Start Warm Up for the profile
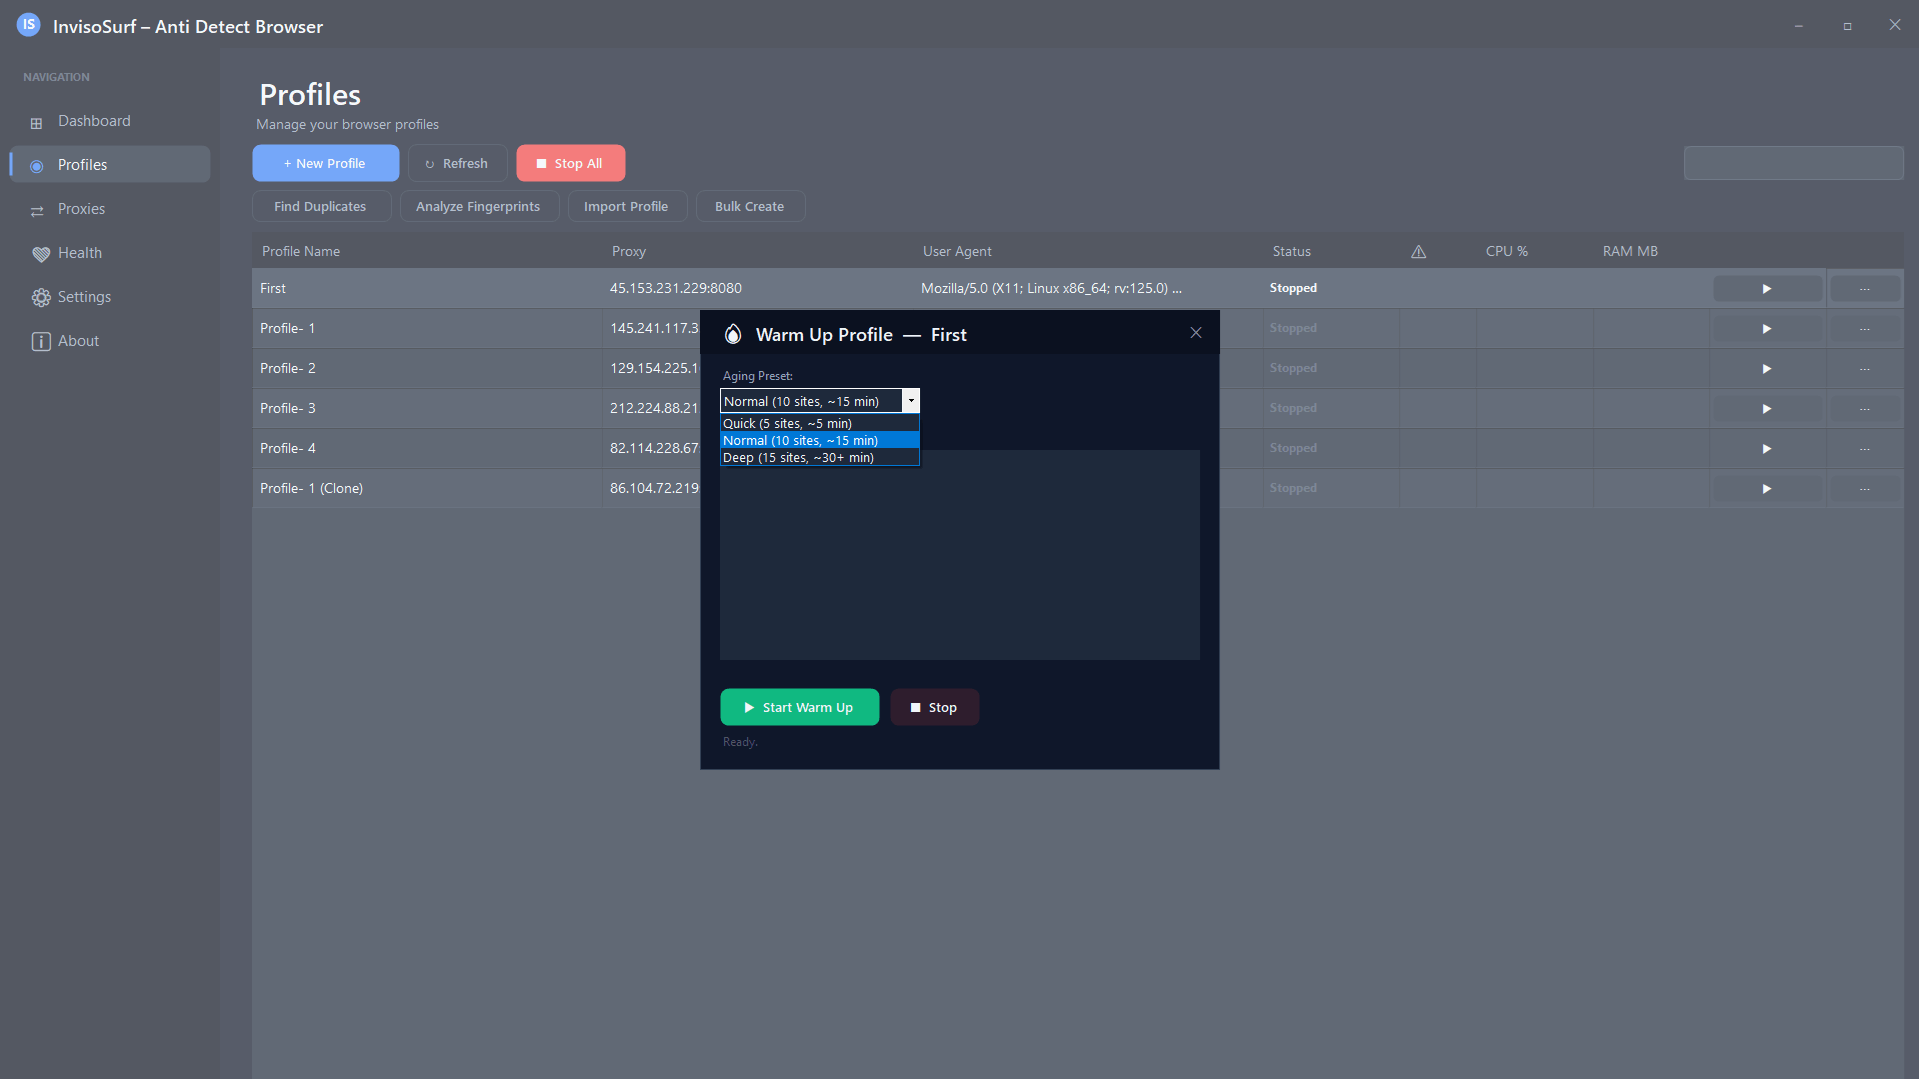1919x1079 pixels. [x=800, y=707]
